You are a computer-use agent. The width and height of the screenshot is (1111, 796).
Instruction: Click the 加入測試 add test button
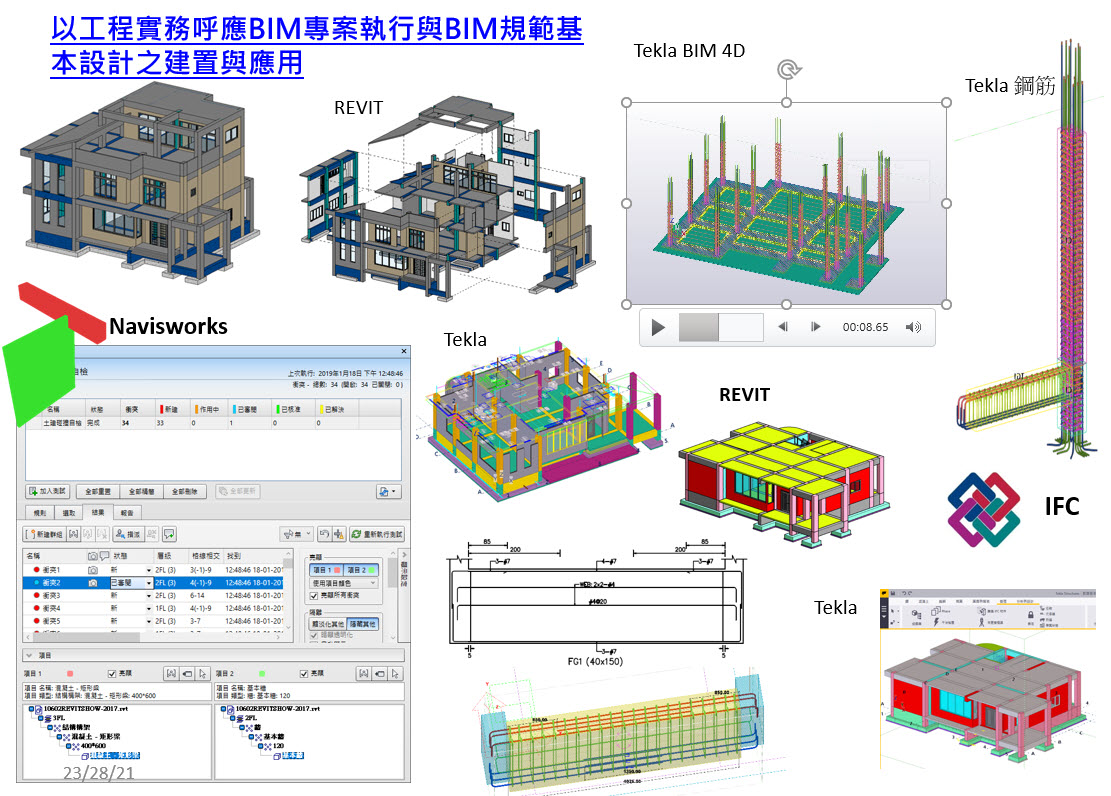[x=47, y=491]
